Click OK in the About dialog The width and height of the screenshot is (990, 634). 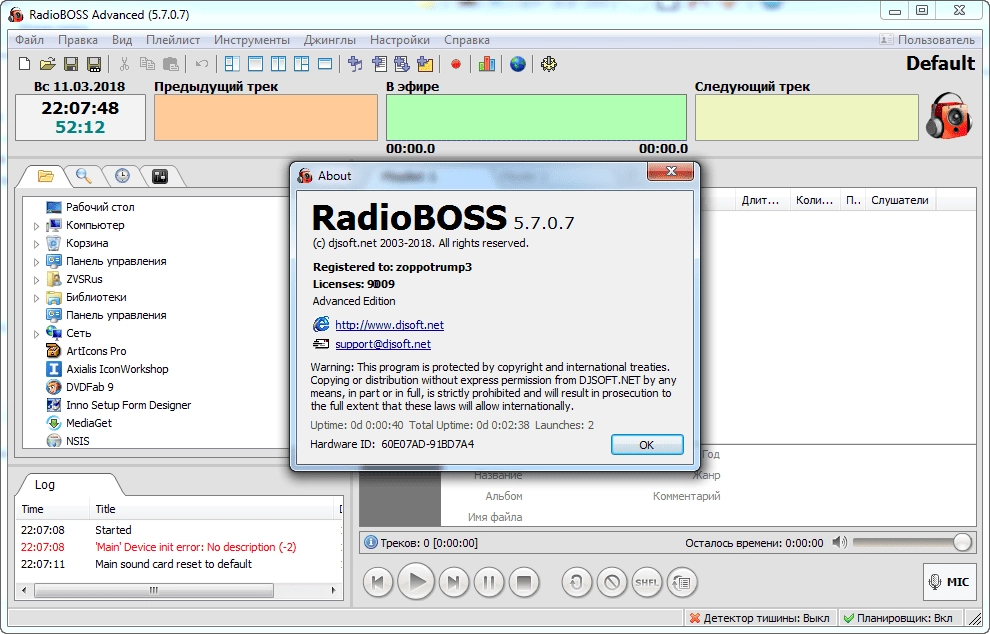(647, 445)
